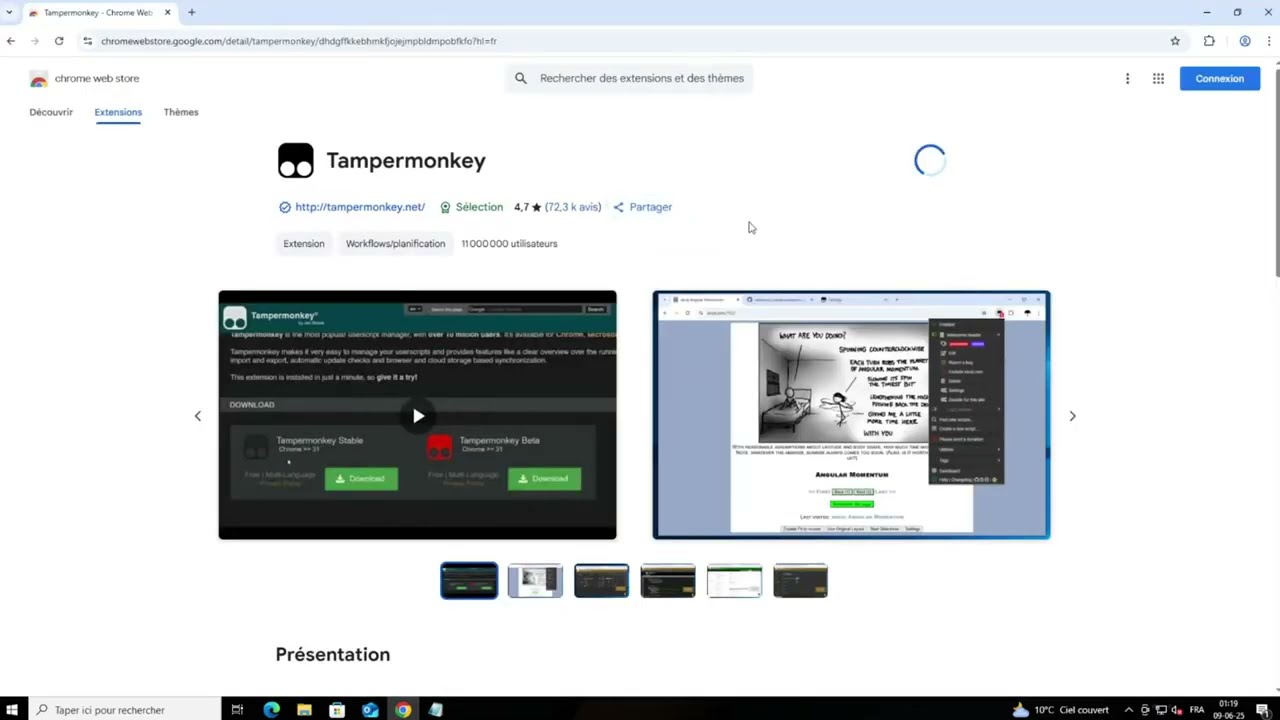Image resolution: width=1280 pixels, height=720 pixels.
Task: Open the web store options menu
Action: pos(1127,78)
